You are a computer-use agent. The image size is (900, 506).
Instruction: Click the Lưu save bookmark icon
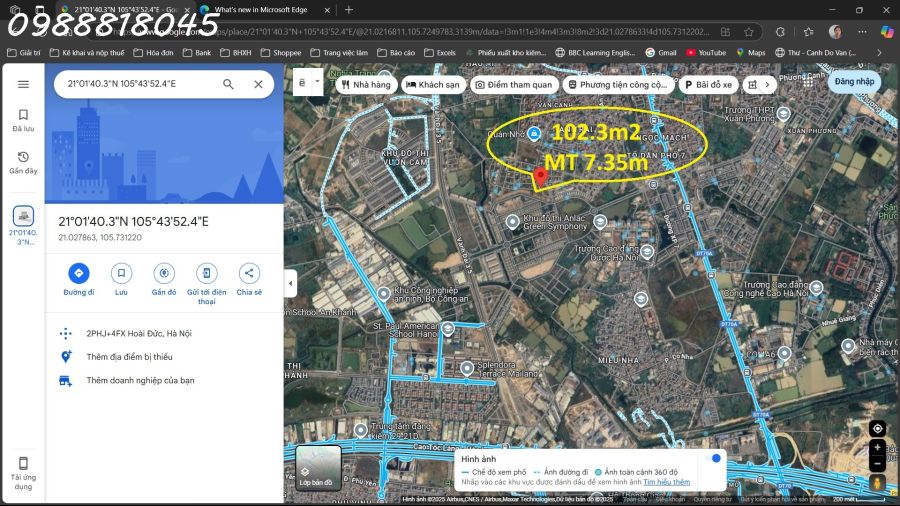(121, 273)
